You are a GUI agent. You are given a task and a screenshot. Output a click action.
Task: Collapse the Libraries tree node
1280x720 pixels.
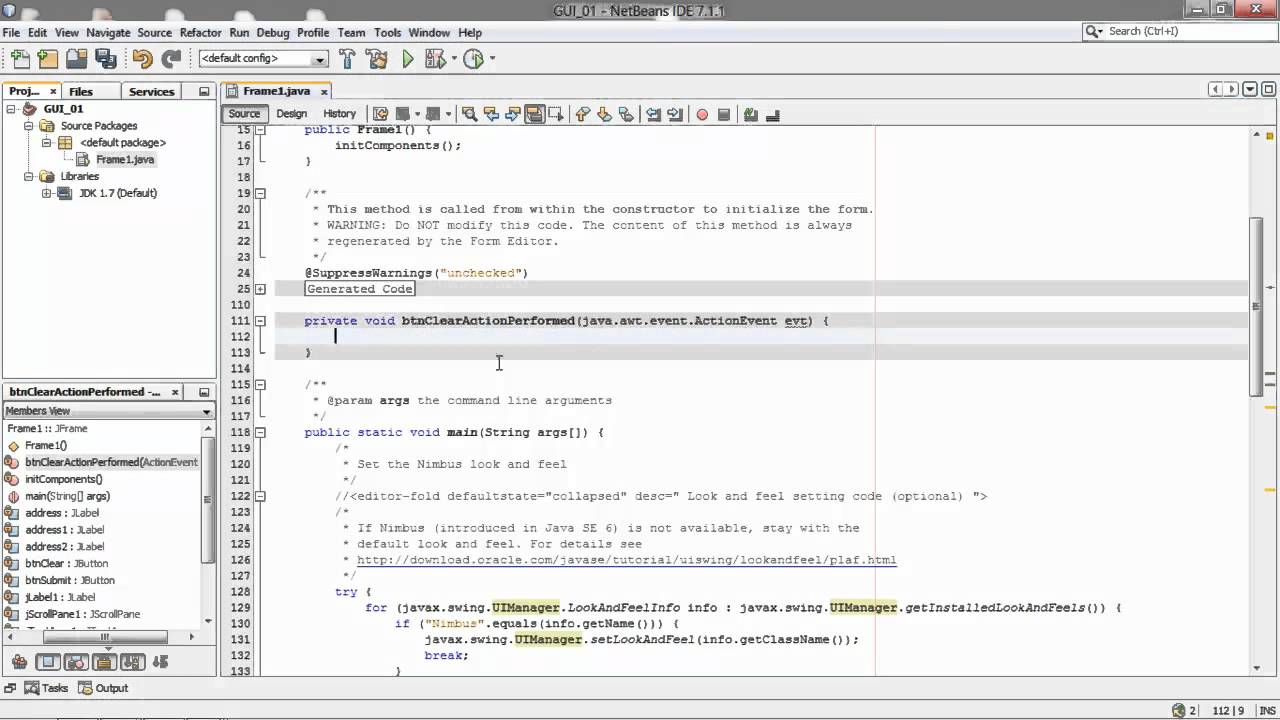tap(30, 177)
